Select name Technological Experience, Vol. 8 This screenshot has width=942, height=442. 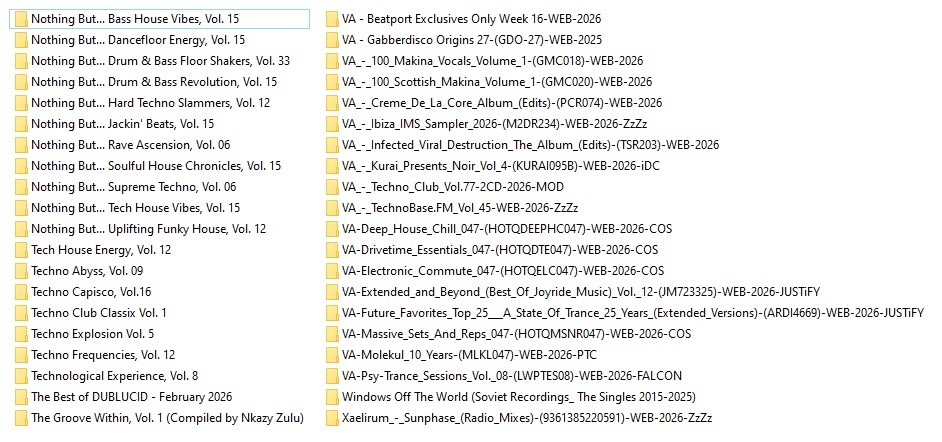pyautogui.click(x=115, y=376)
